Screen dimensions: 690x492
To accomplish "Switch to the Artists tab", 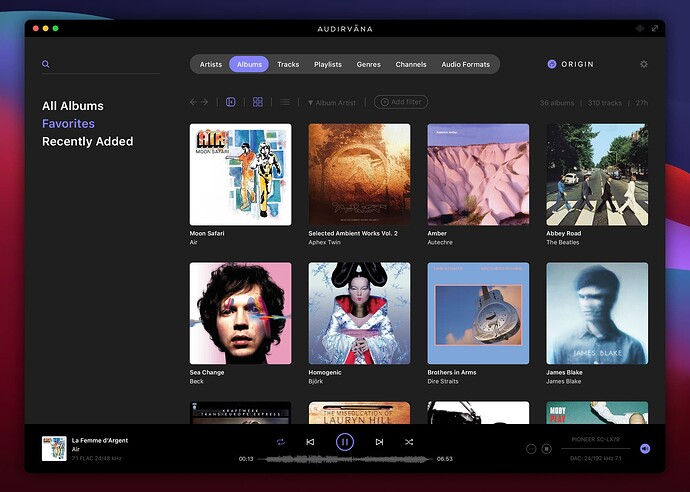I will coord(211,64).
